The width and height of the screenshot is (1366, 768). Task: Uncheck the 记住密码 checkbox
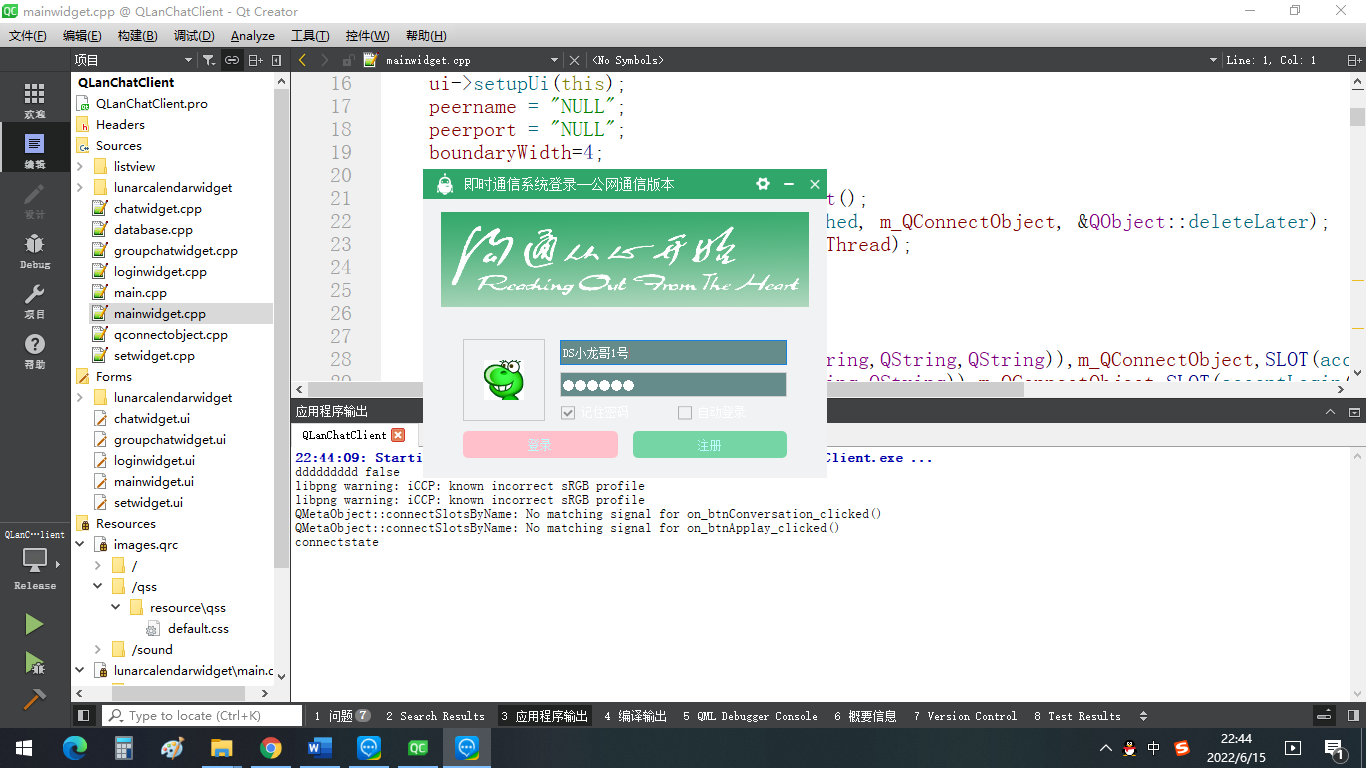pyautogui.click(x=568, y=413)
